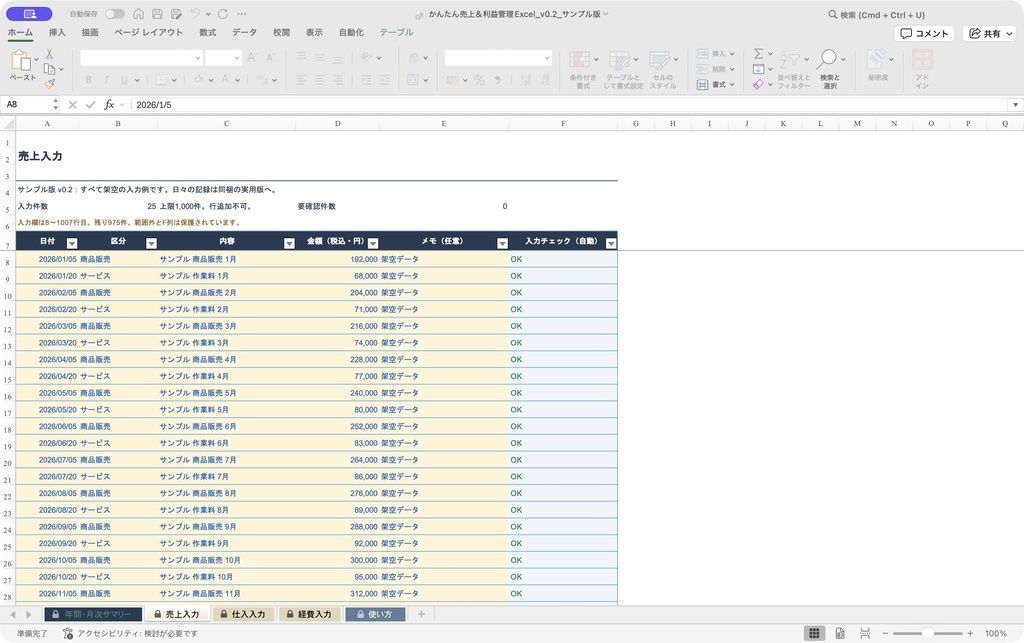Viewport: 1024px width, 643px height.
Task: Click the Name Box showing A8
Action: [27, 104]
